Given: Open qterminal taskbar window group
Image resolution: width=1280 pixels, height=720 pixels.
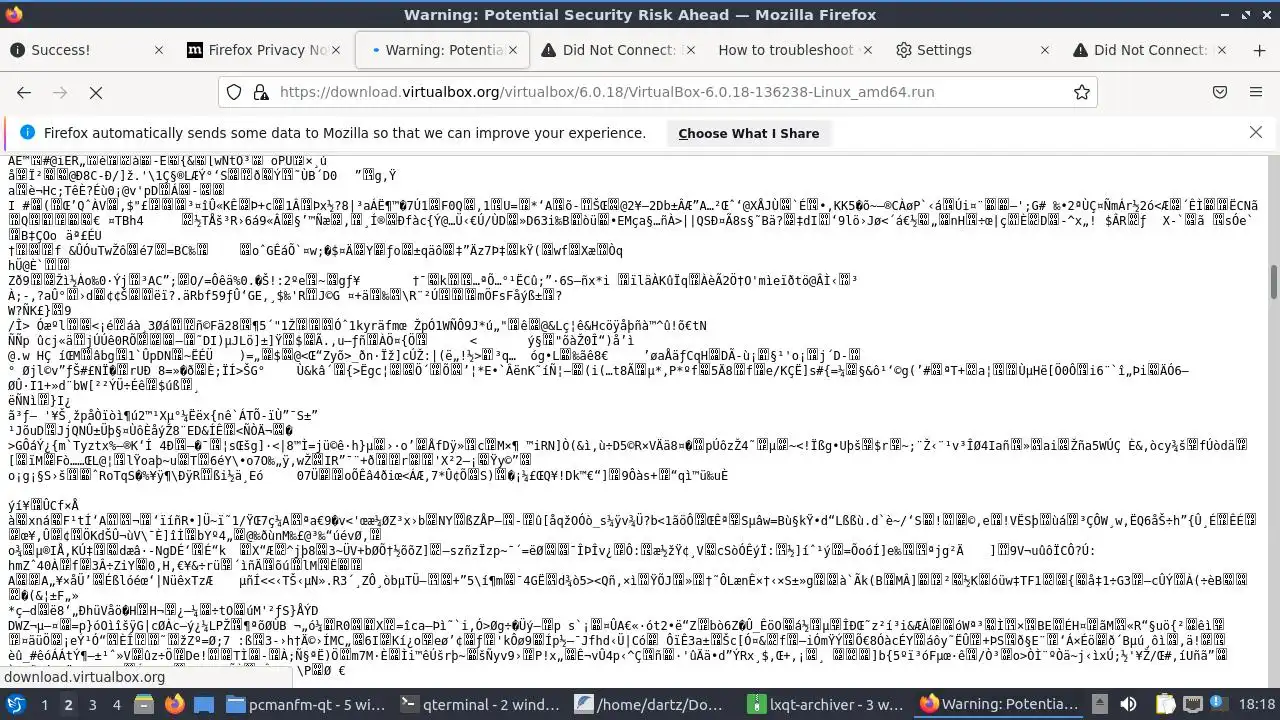Looking at the screenshot, I should click(x=481, y=704).
